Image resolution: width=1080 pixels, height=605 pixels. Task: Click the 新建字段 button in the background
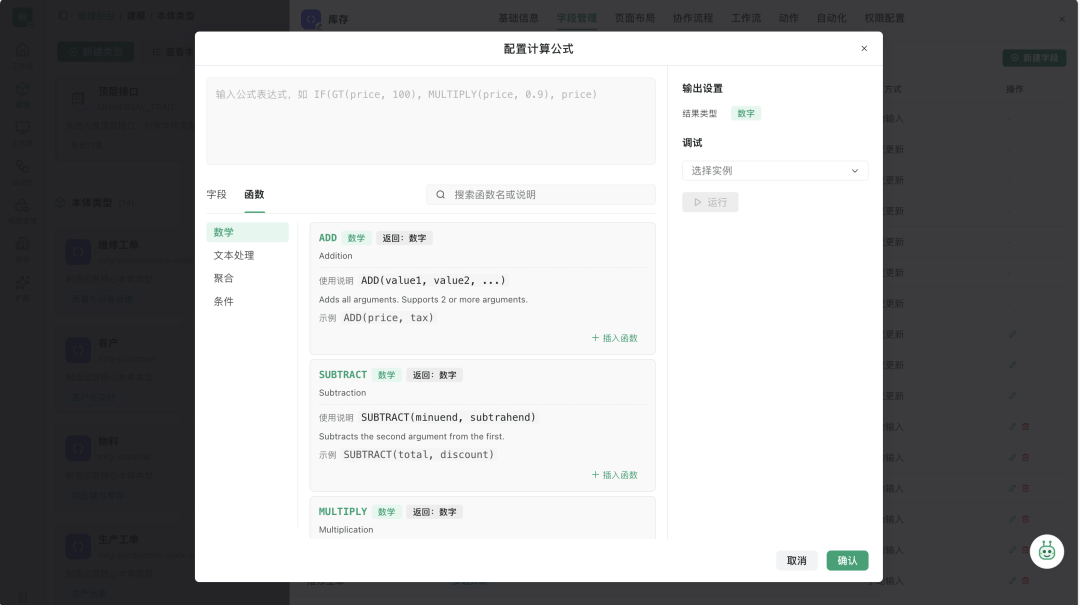(x=1034, y=58)
